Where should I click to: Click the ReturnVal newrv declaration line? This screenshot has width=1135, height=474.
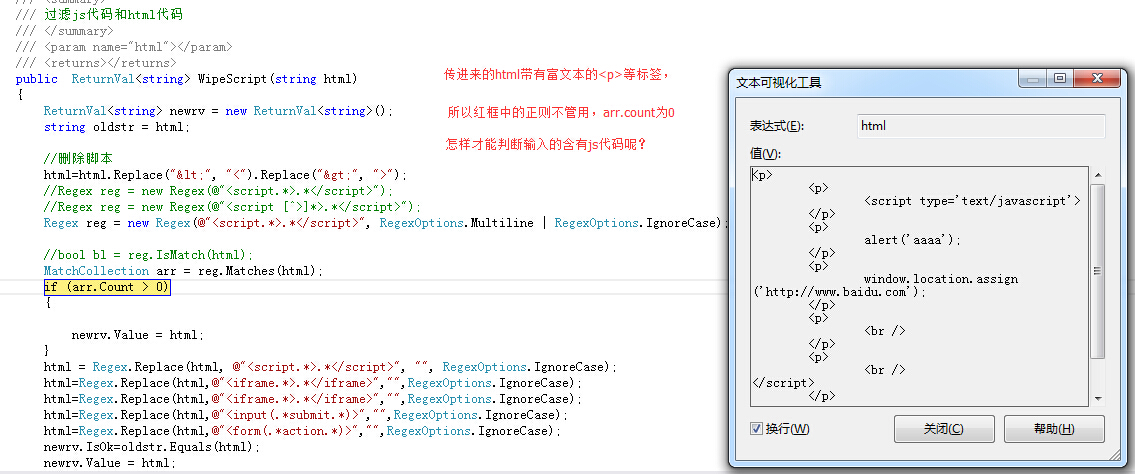click(x=218, y=111)
